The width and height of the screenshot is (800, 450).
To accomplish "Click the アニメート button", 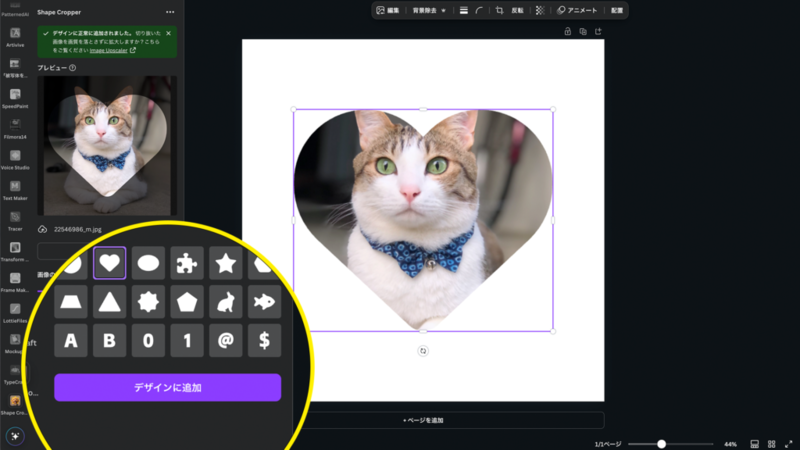I will pyautogui.click(x=577, y=10).
